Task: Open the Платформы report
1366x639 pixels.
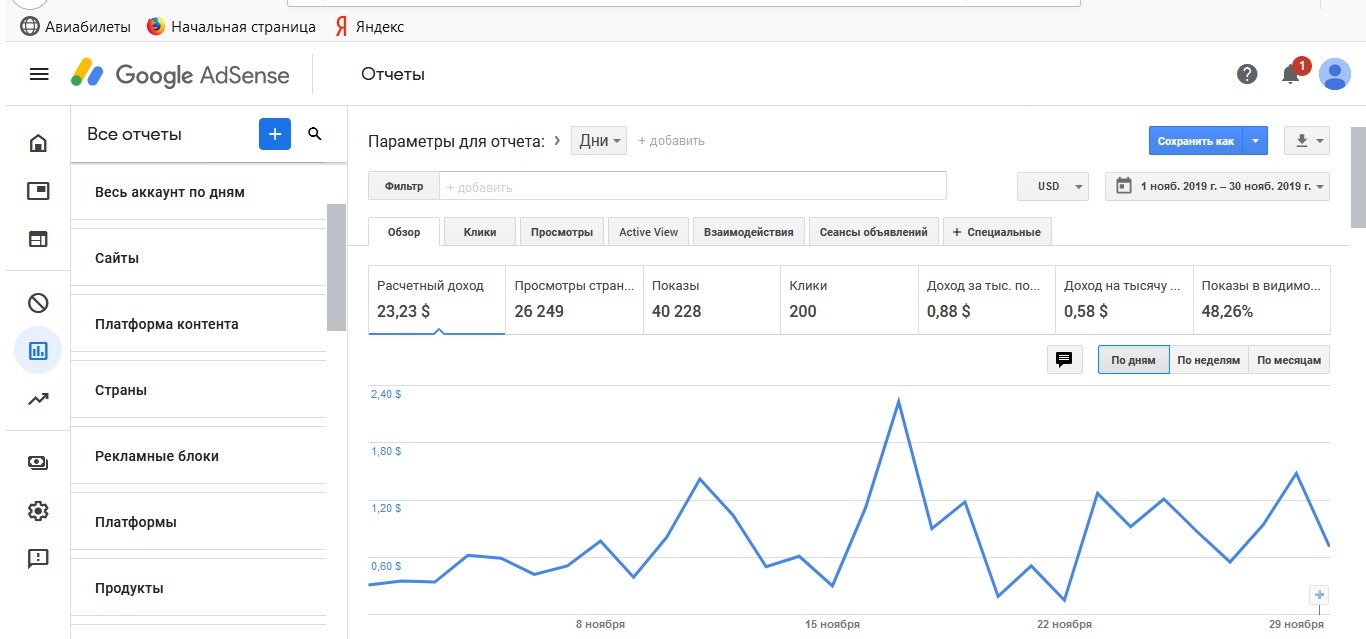Action: coord(198,522)
